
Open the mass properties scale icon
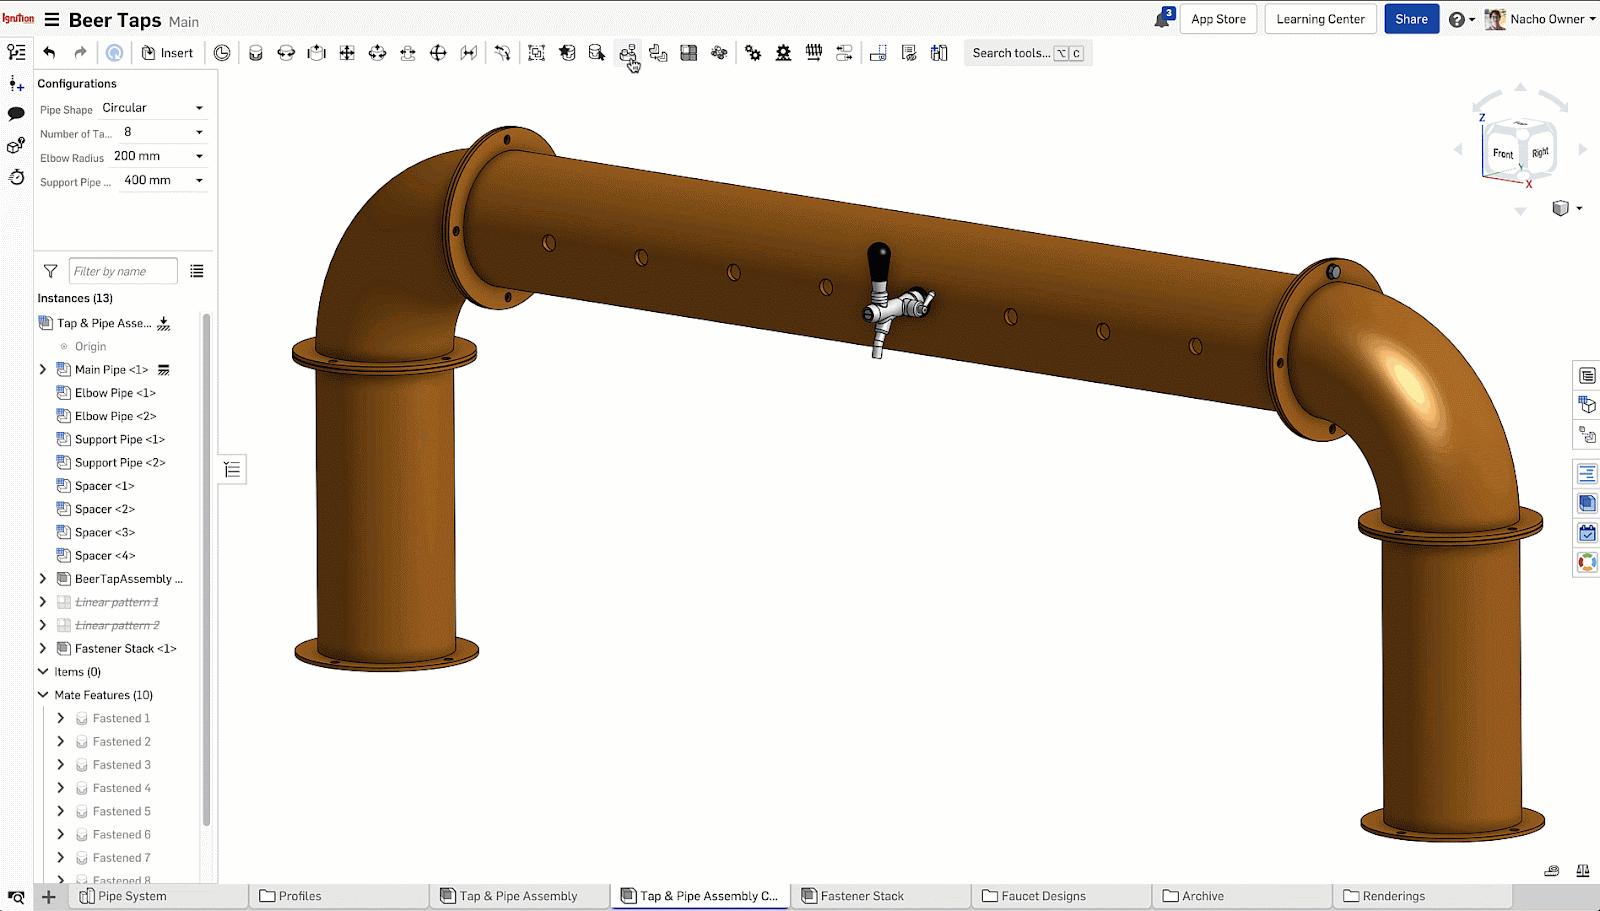point(1582,871)
